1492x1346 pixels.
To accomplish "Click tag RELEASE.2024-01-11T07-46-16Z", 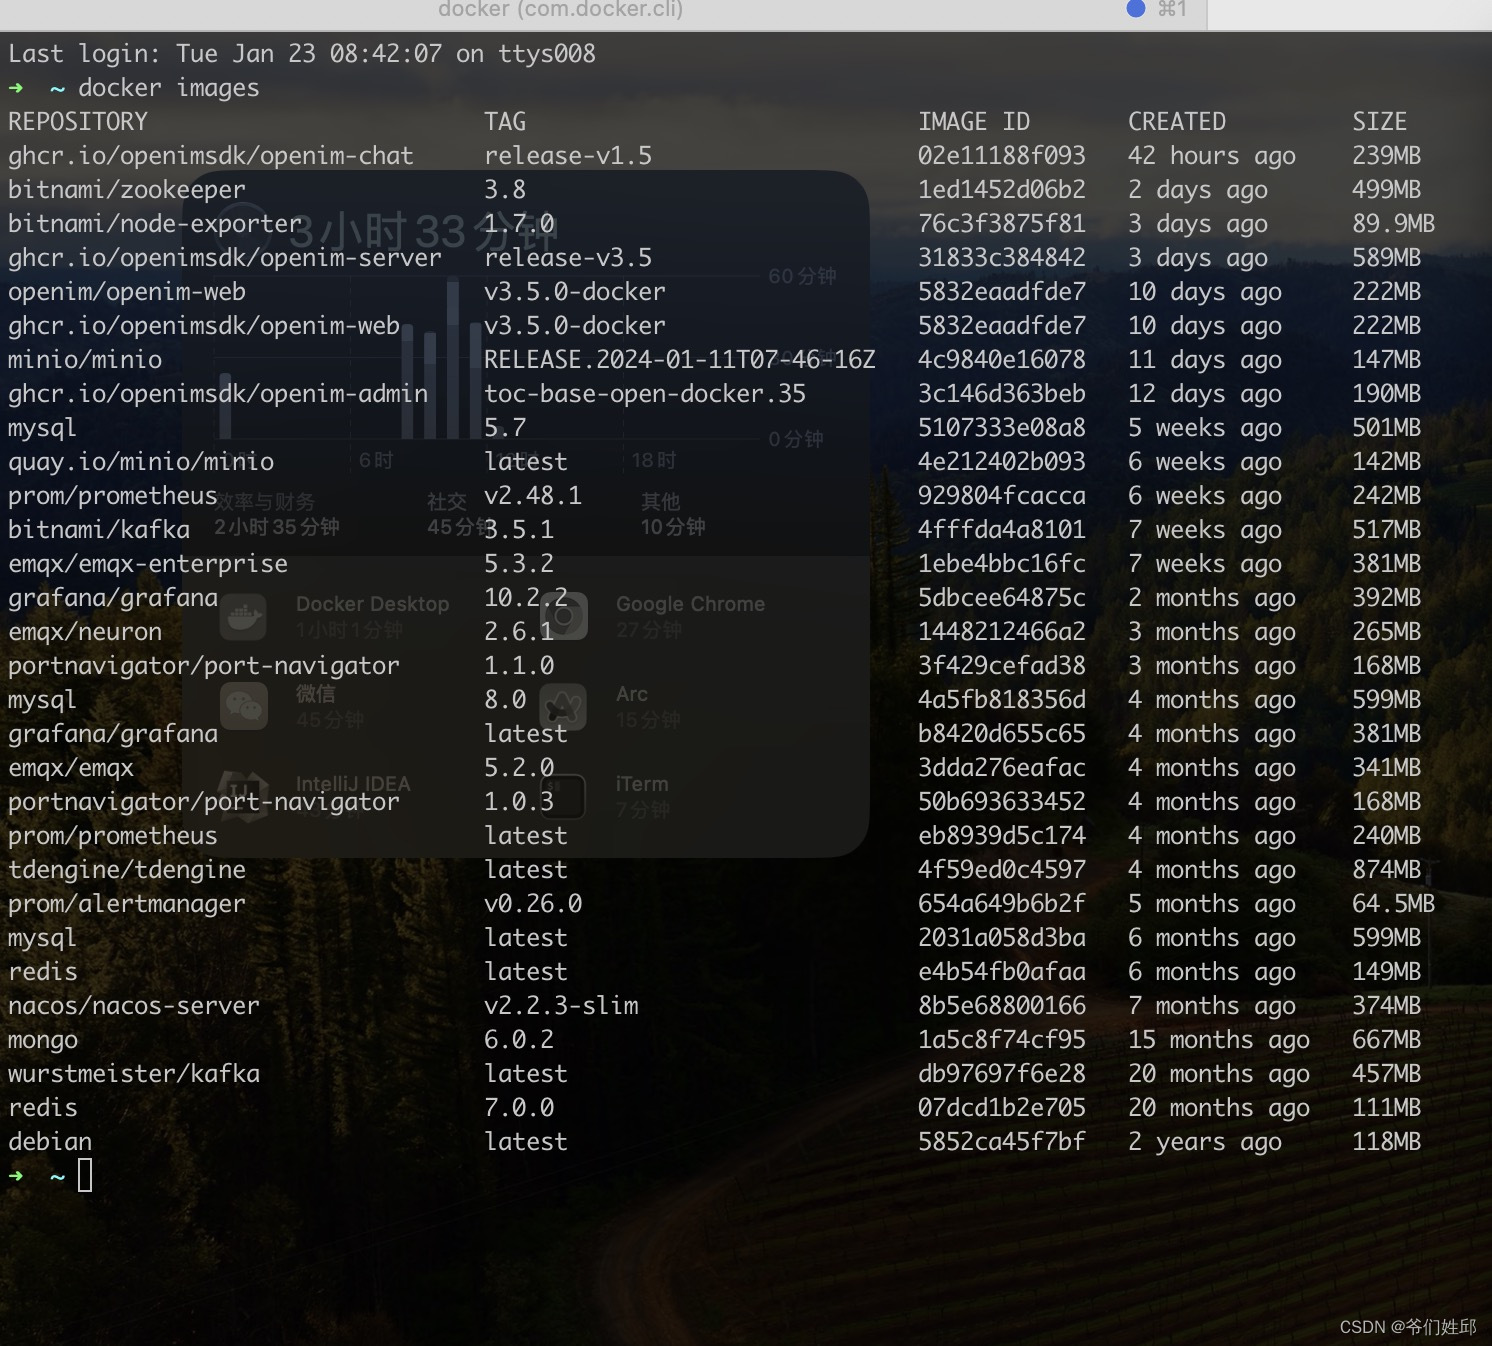I will point(680,360).
